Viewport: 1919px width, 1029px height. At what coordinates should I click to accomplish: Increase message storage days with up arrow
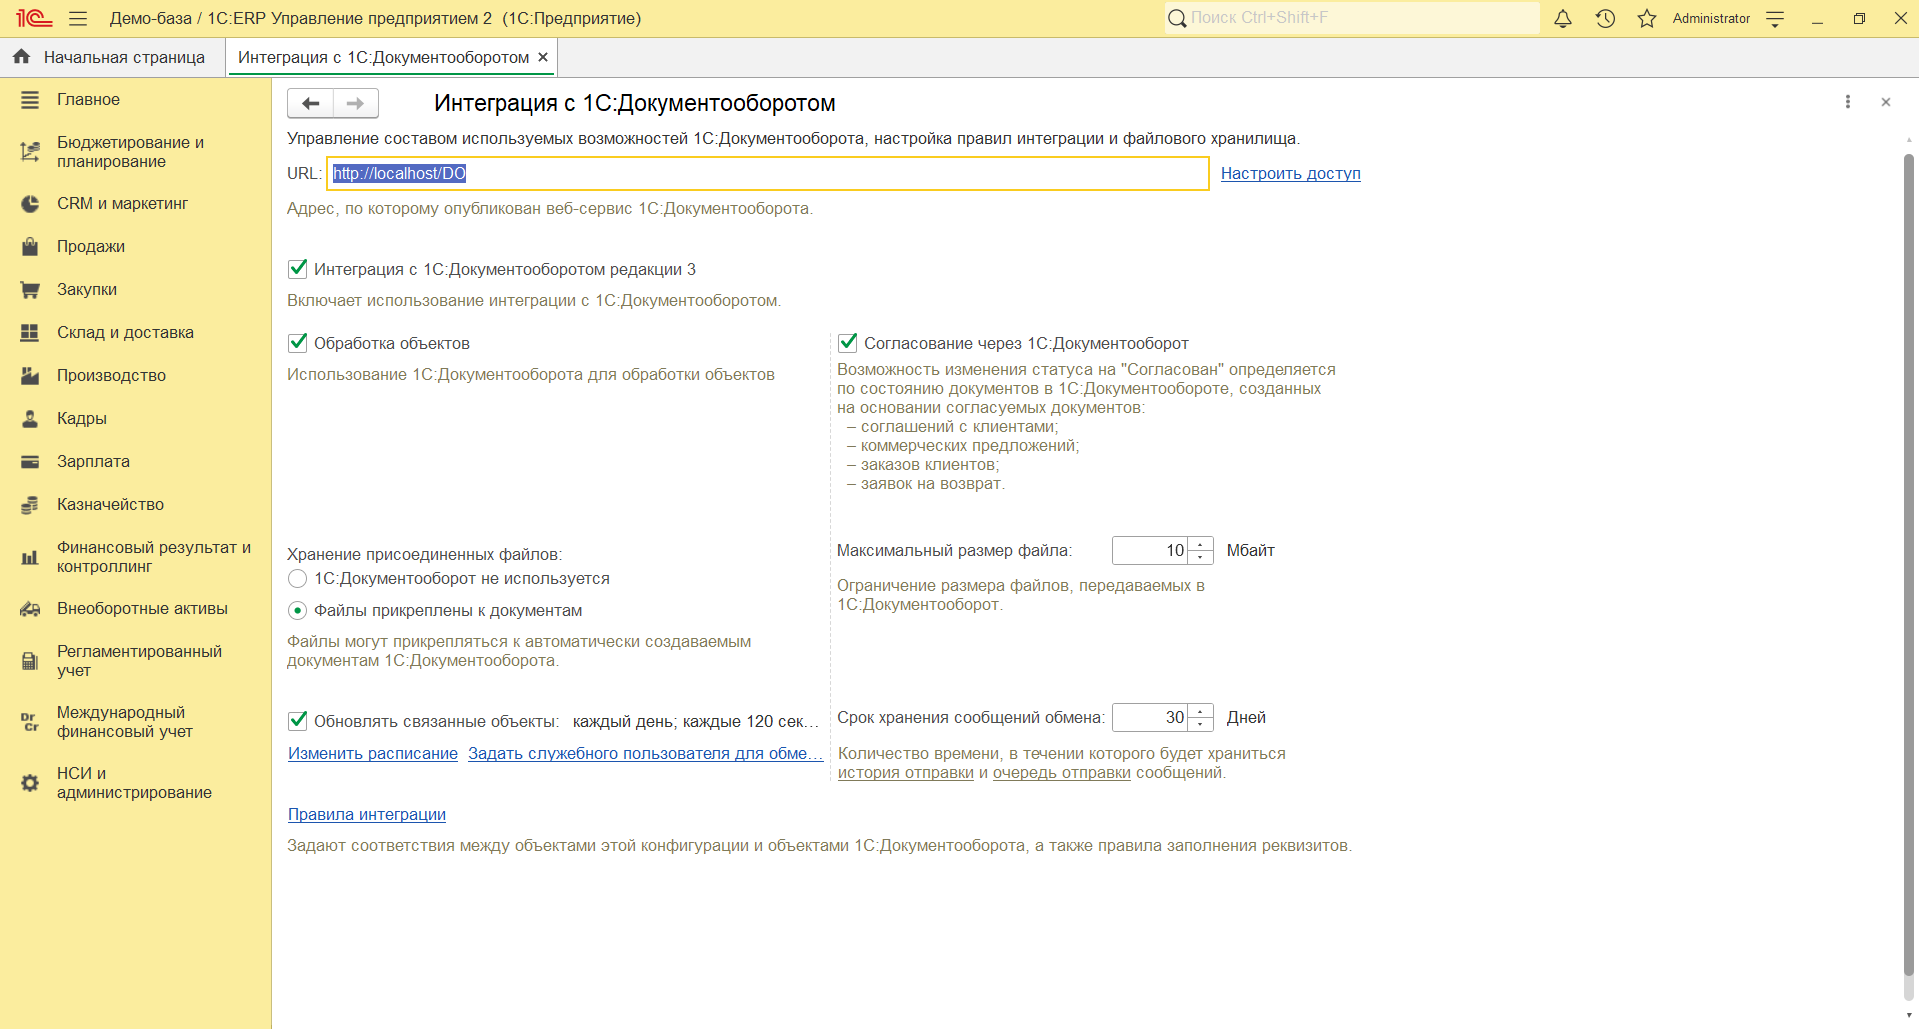pos(1201,711)
